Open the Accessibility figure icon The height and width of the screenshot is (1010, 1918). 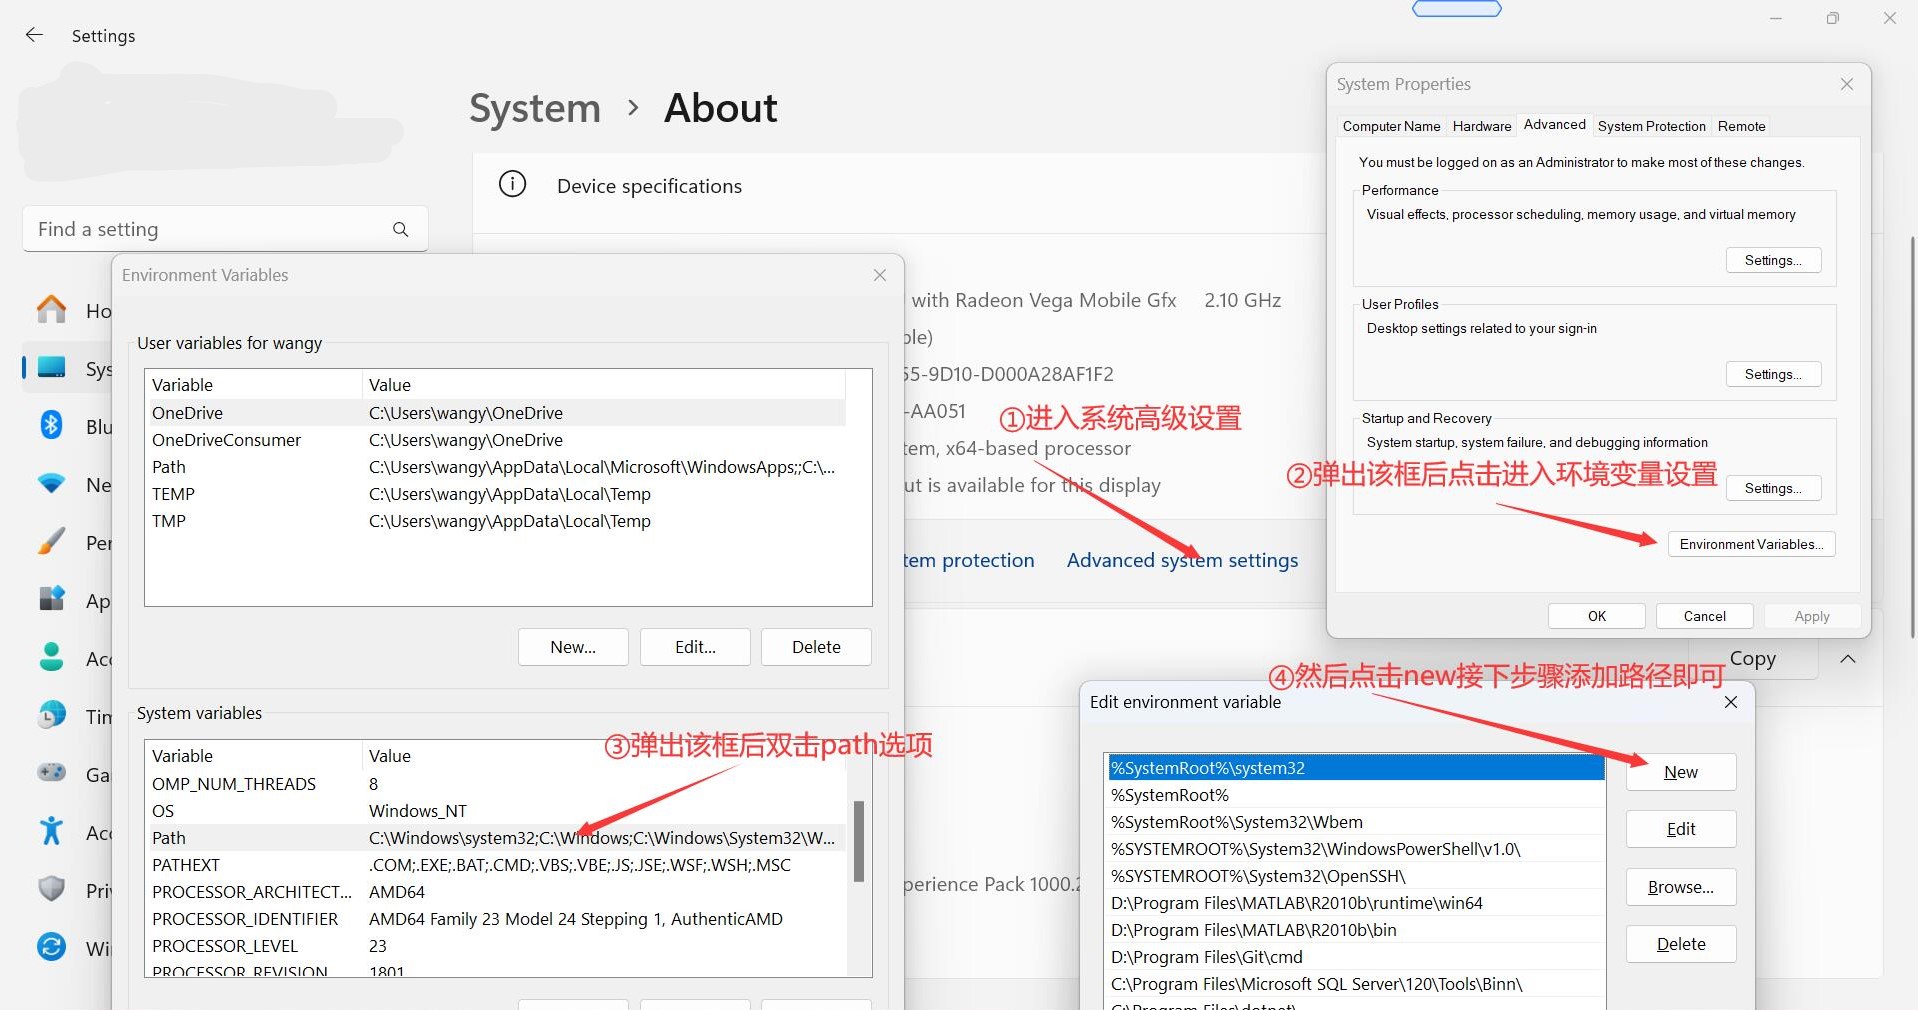[x=51, y=832]
